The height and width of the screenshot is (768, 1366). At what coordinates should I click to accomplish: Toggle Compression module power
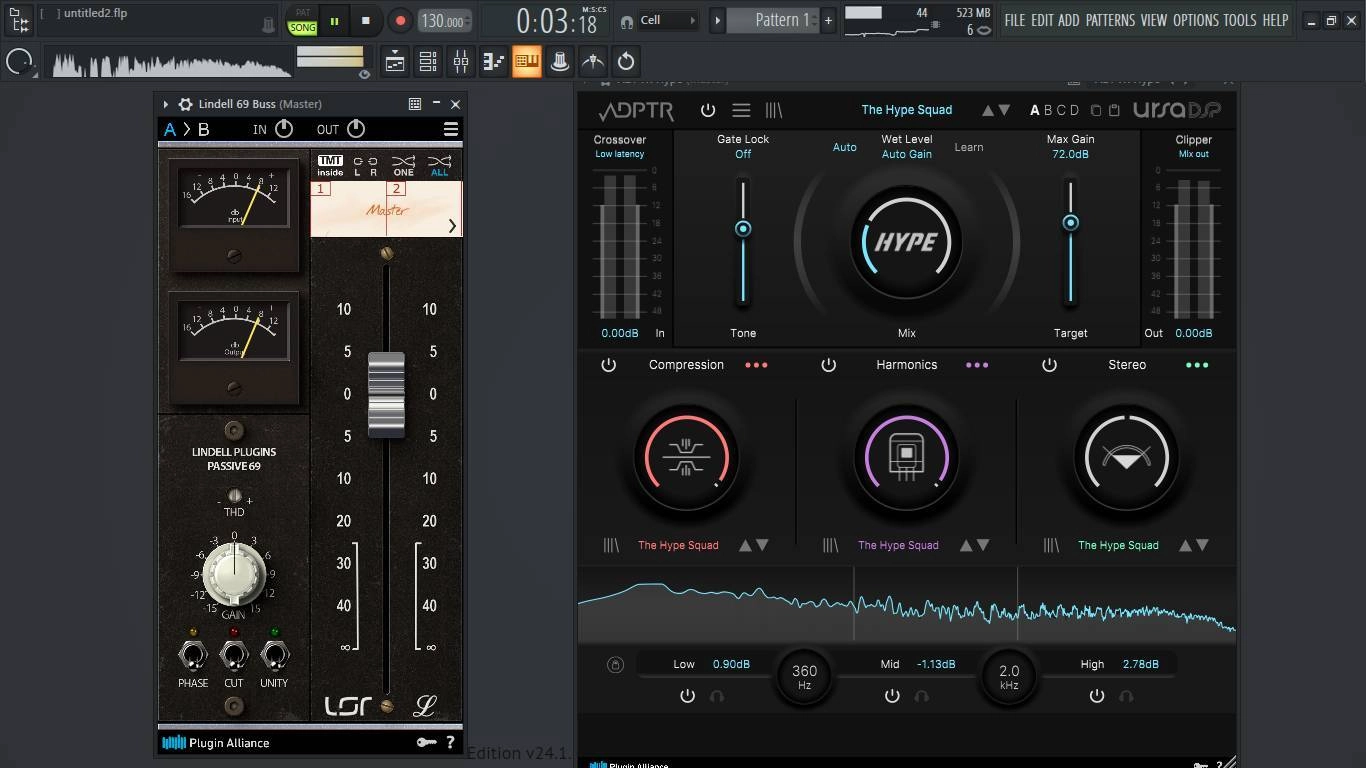pos(608,365)
